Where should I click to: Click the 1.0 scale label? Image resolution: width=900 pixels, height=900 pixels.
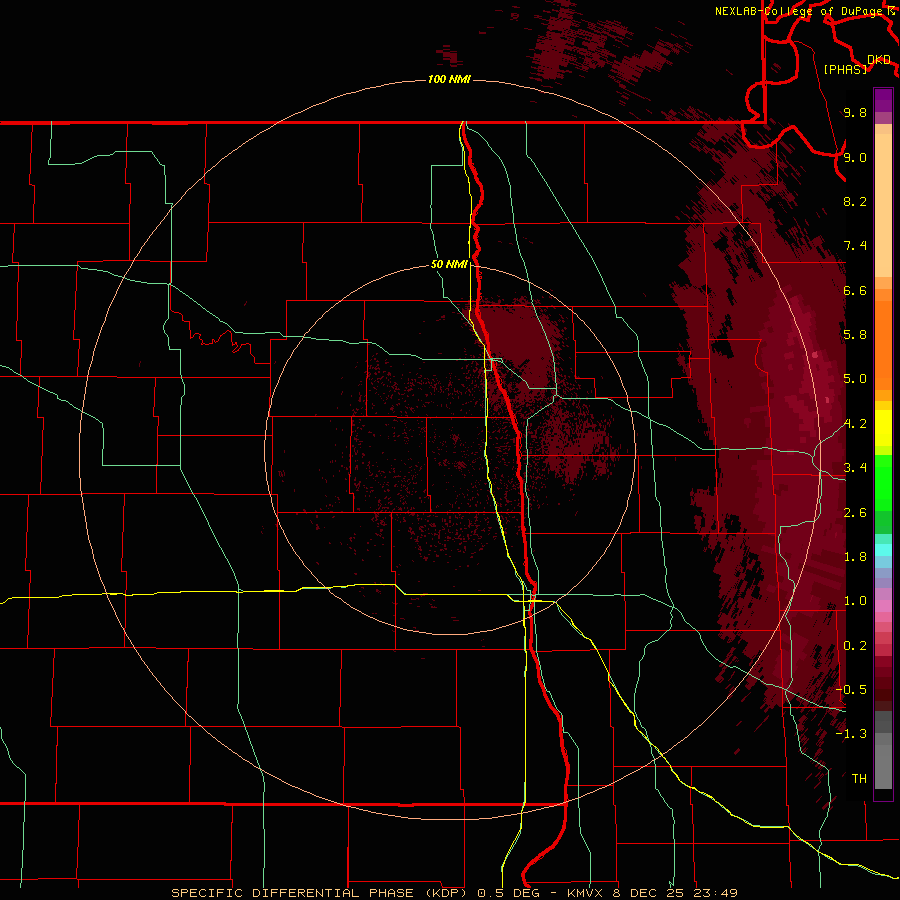pos(855,601)
